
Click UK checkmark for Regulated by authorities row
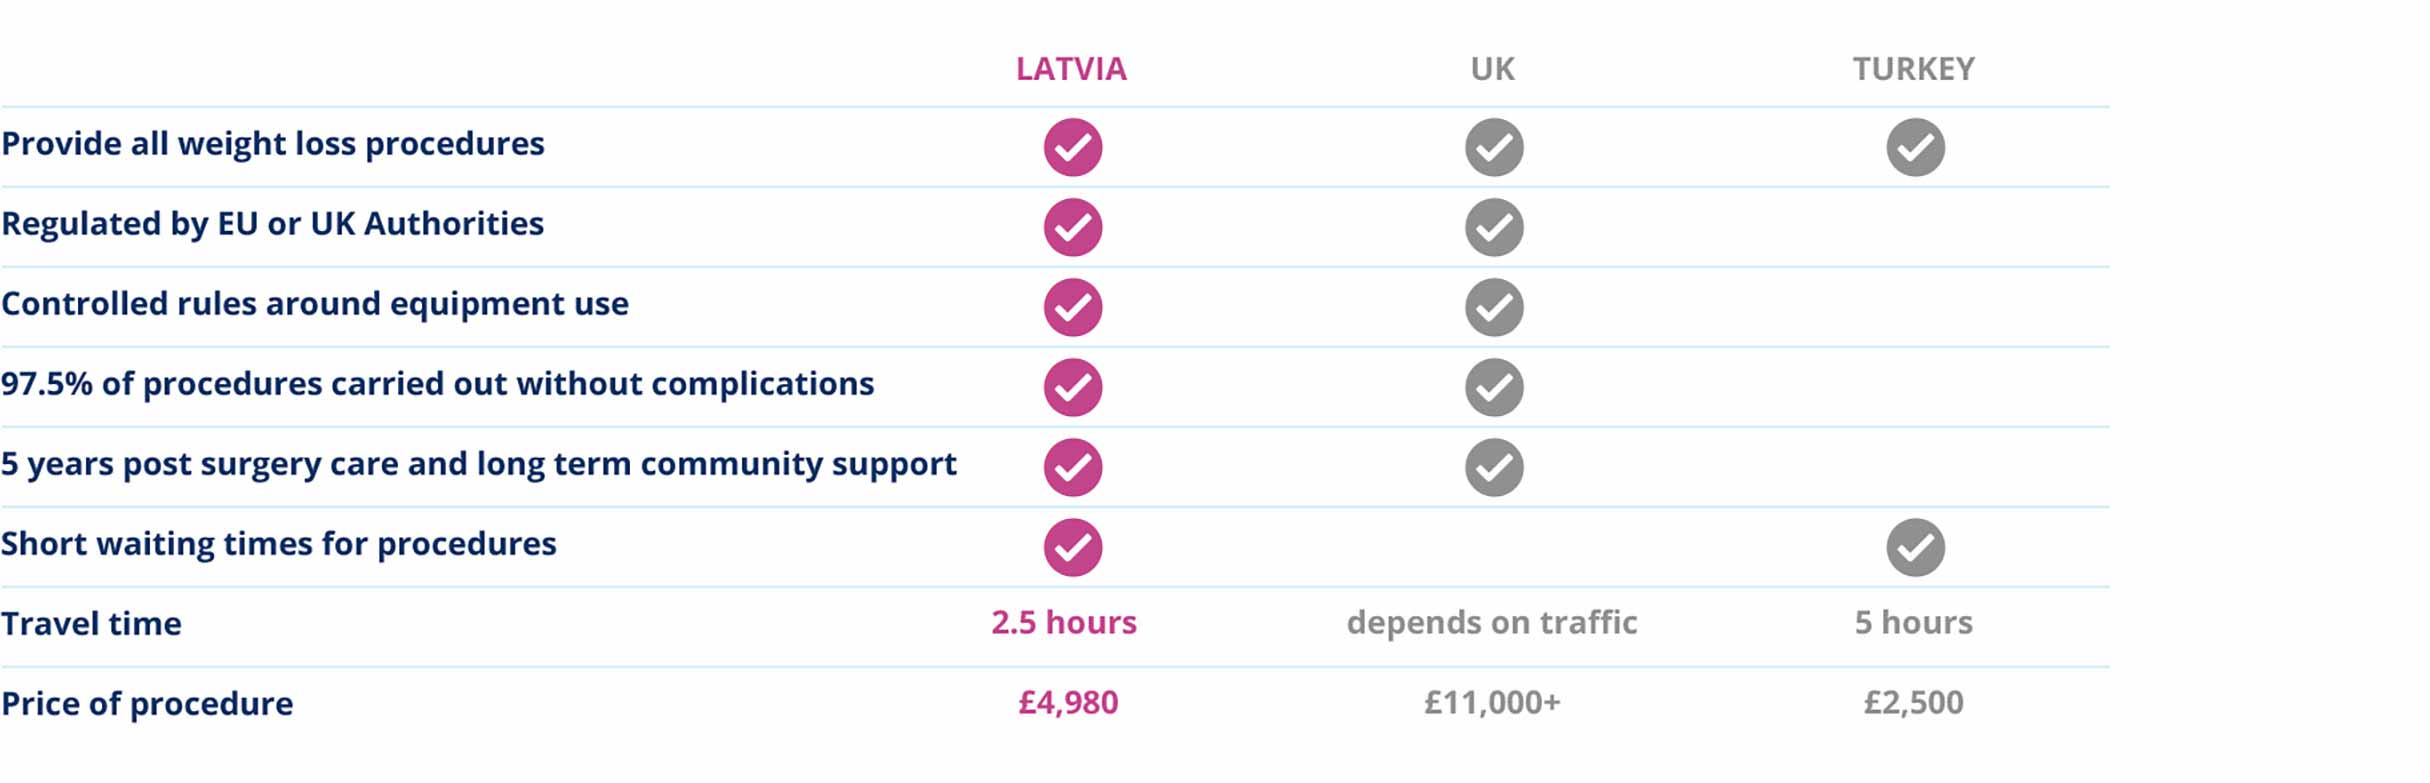tap(1494, 227)
